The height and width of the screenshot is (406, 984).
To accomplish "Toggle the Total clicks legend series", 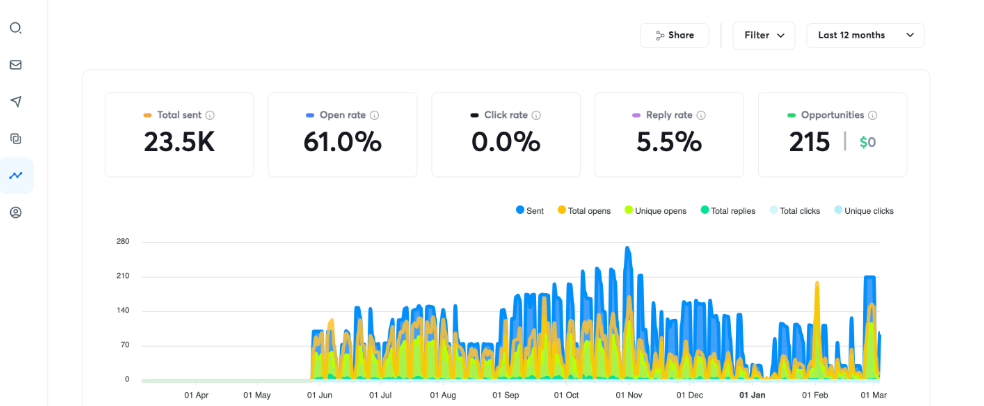I will [x=794, y=211].
